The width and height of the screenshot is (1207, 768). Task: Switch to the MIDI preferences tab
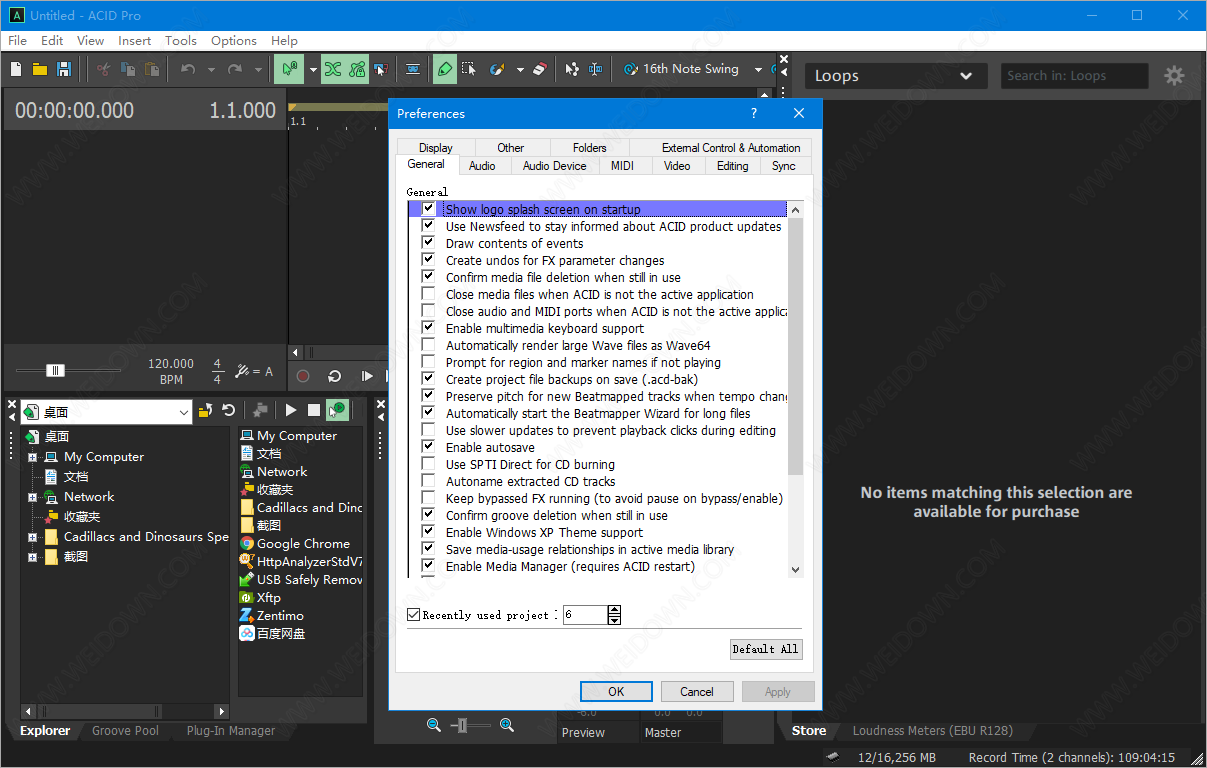[x=623, y=166]
